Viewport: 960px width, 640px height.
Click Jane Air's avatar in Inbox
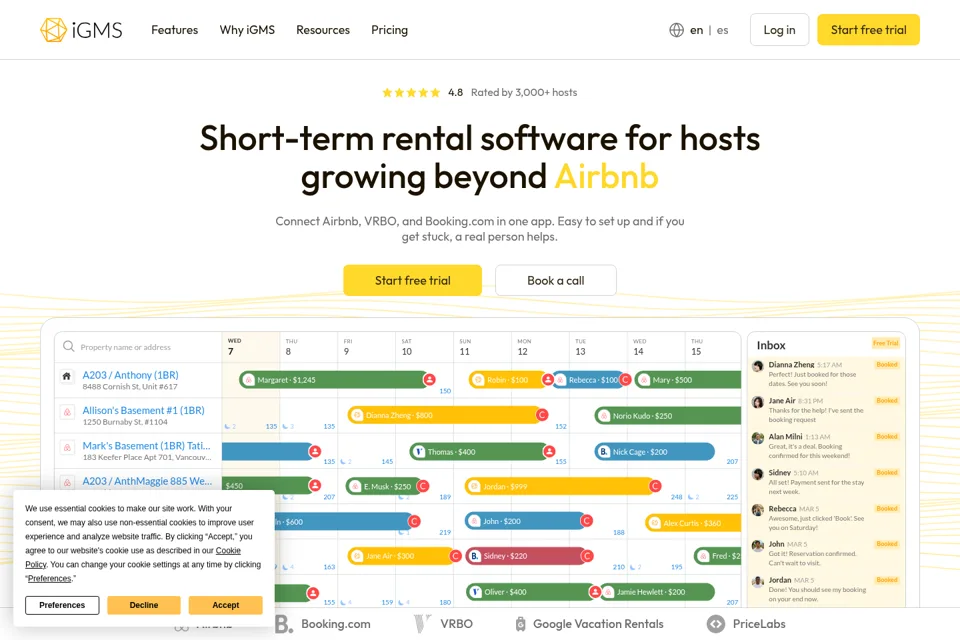coord(758,402)
